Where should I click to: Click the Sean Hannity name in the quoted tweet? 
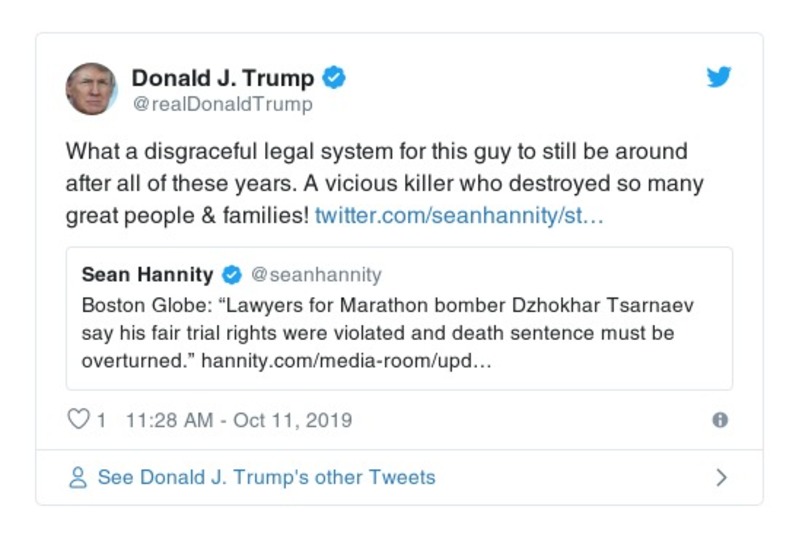(x=147, y=274)
